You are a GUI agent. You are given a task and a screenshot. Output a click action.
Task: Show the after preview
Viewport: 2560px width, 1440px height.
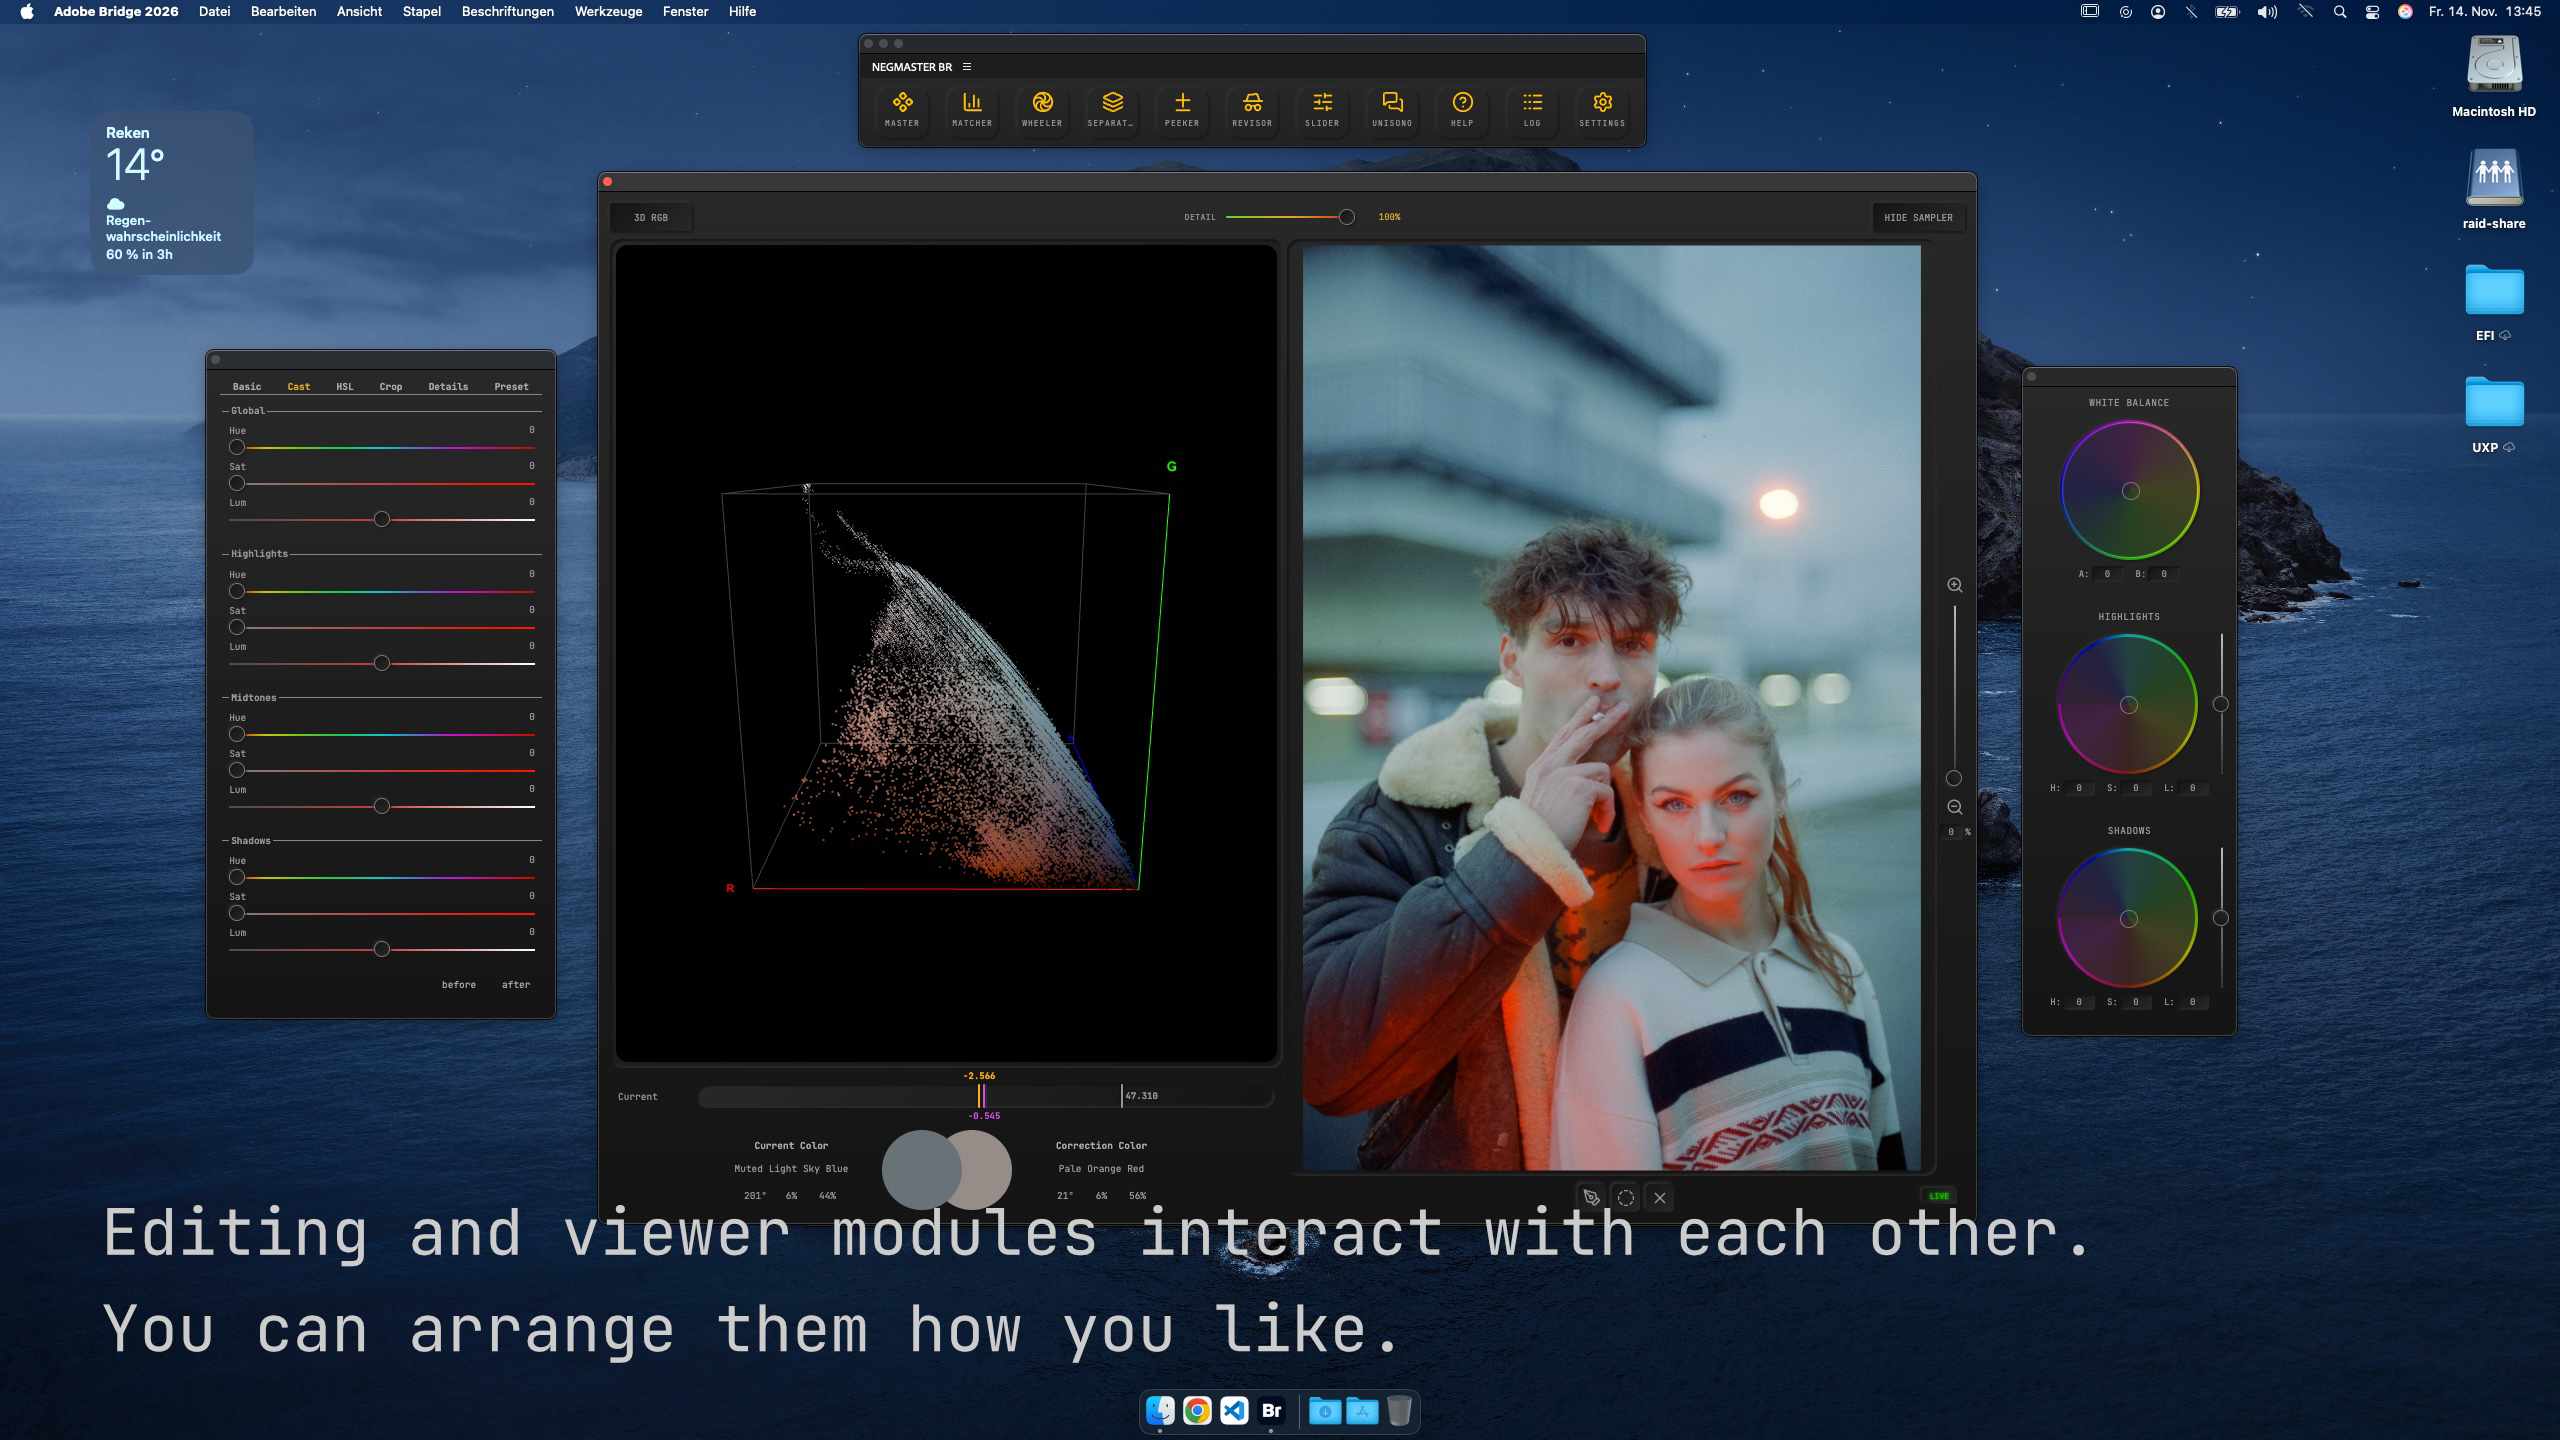click(515, 985)
